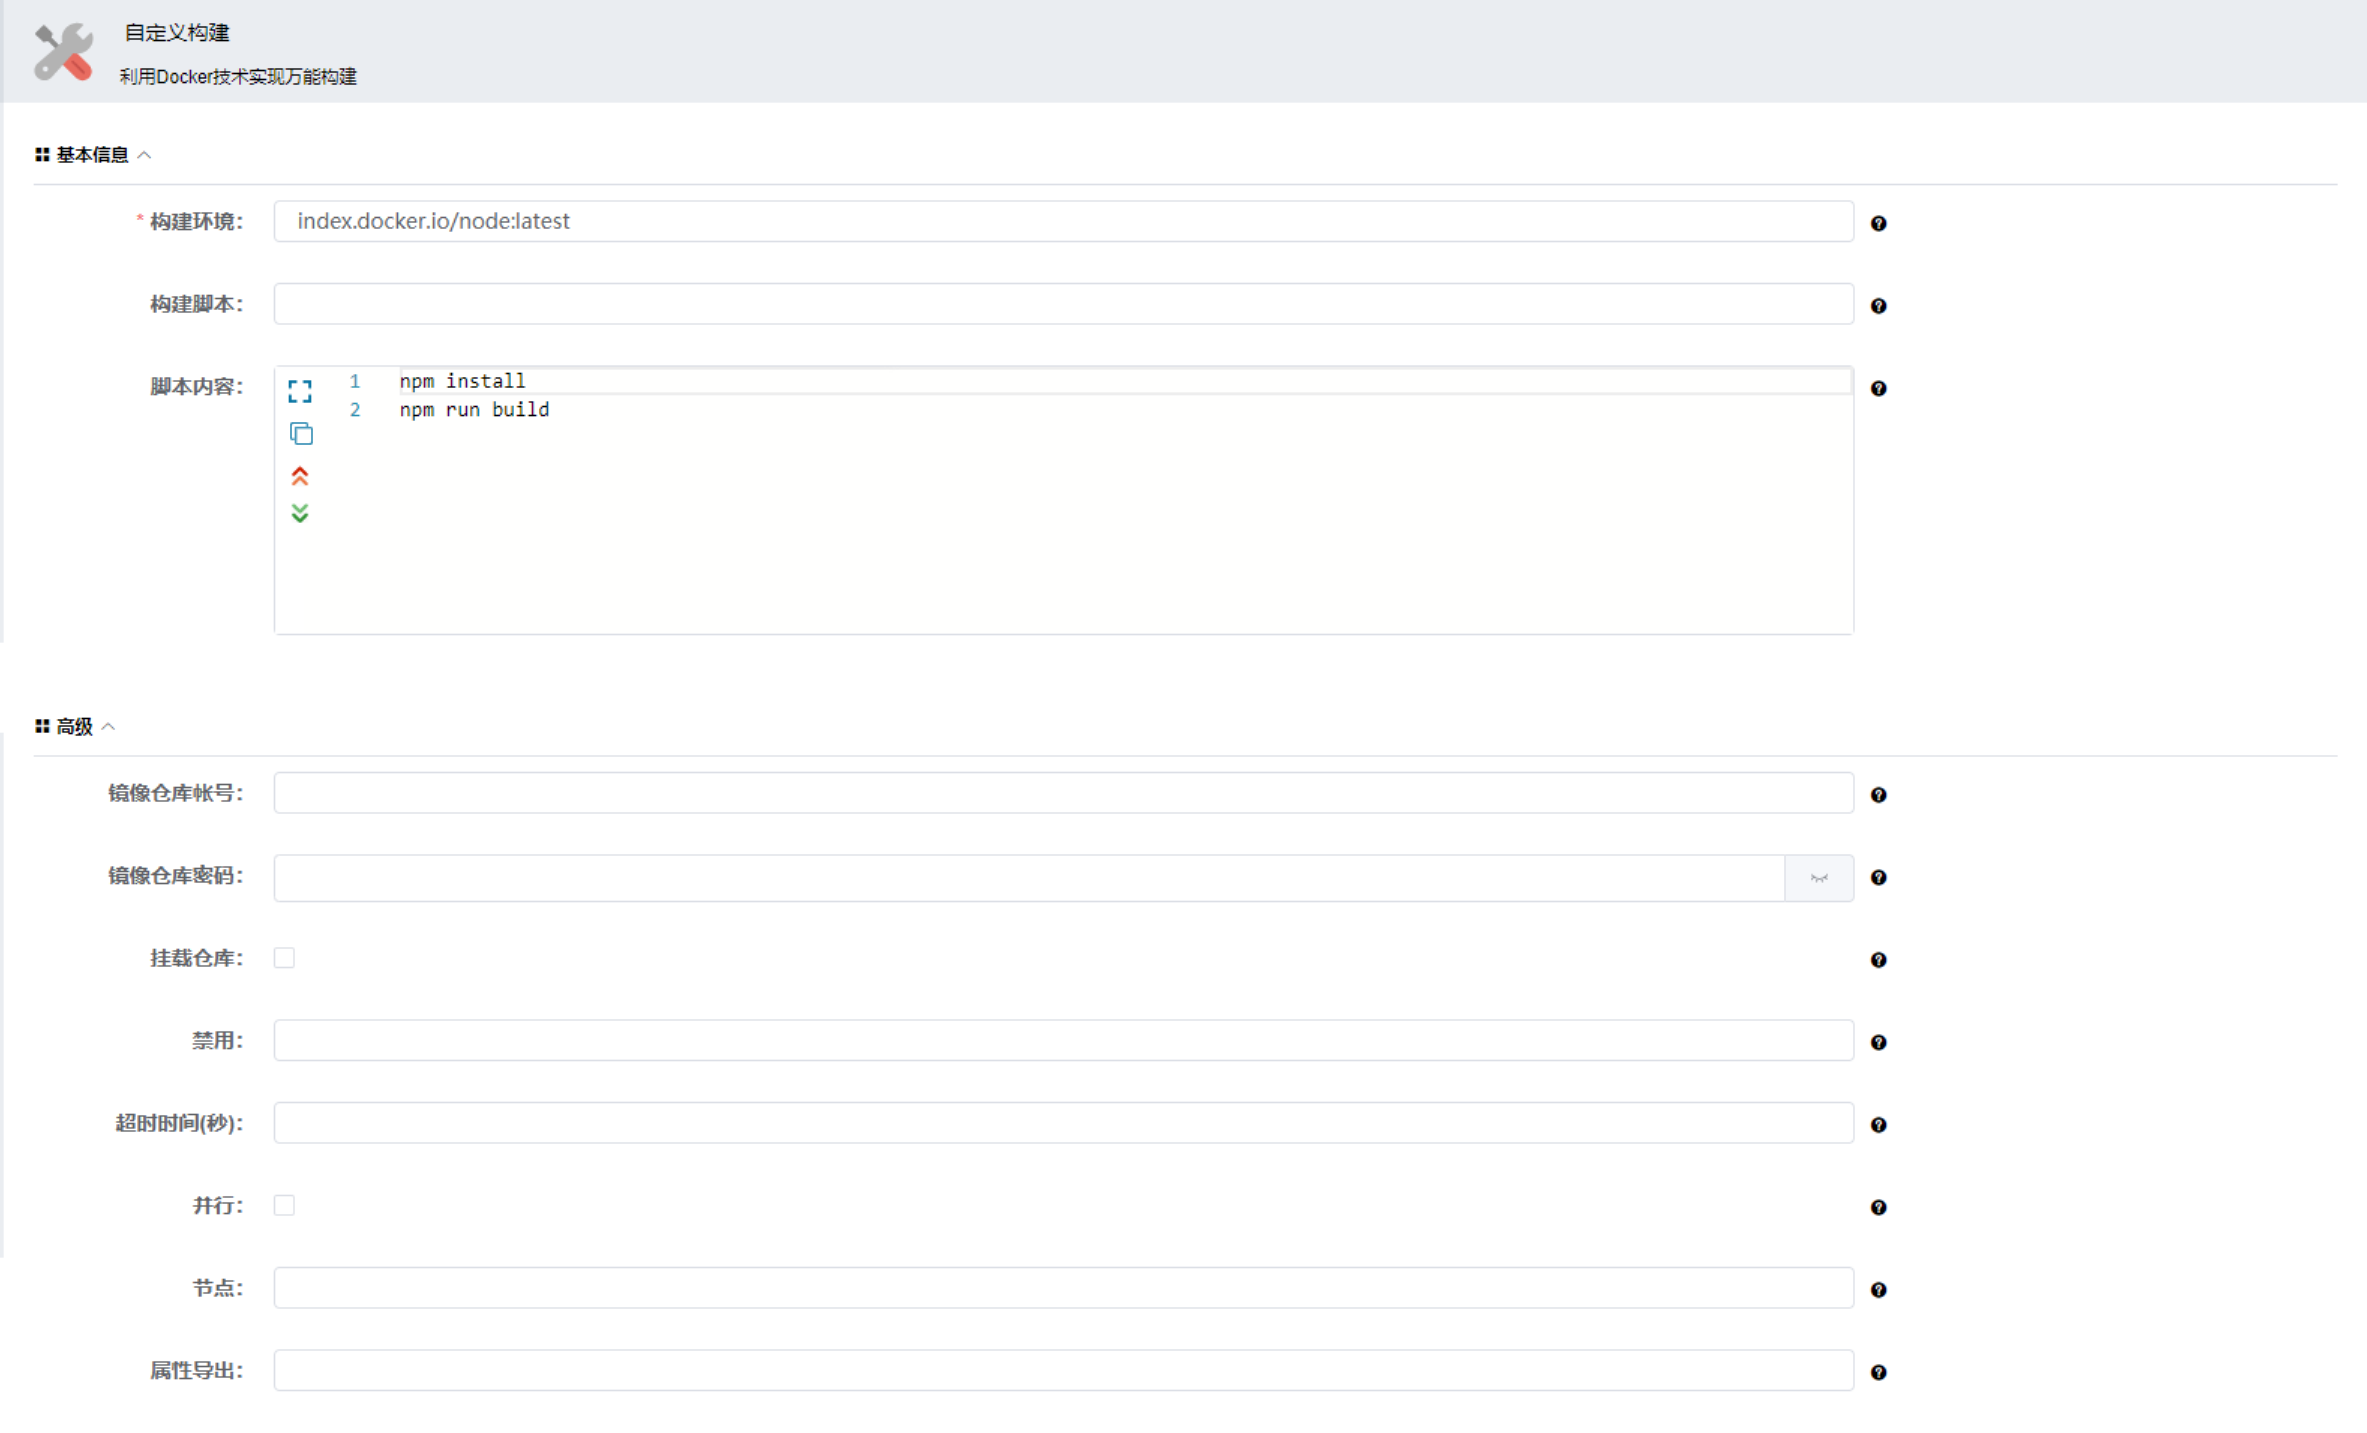Image resolution: width=2367 pixels, height=1433 pixels.
Task: Collapse the 高级 section
Action: click(109, 727)
